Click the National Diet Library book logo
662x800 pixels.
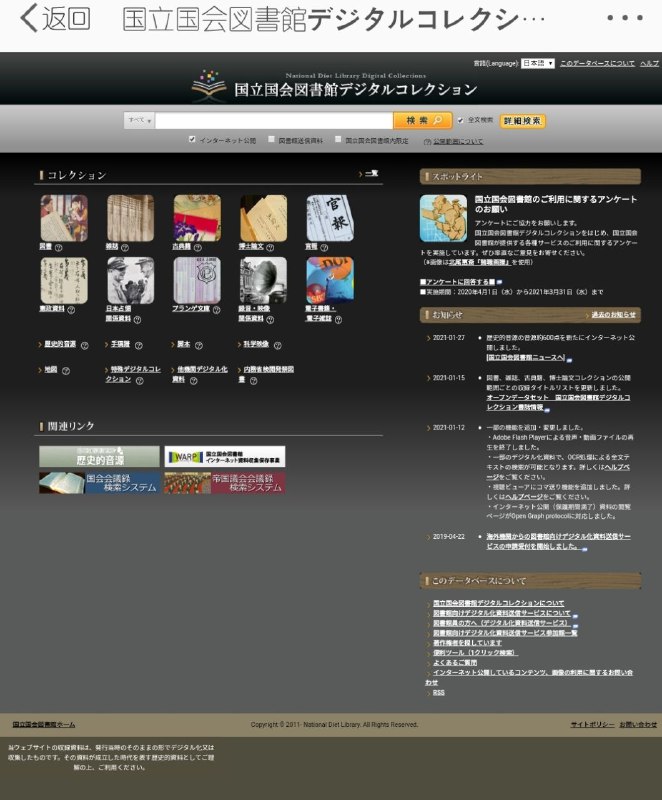209,85
